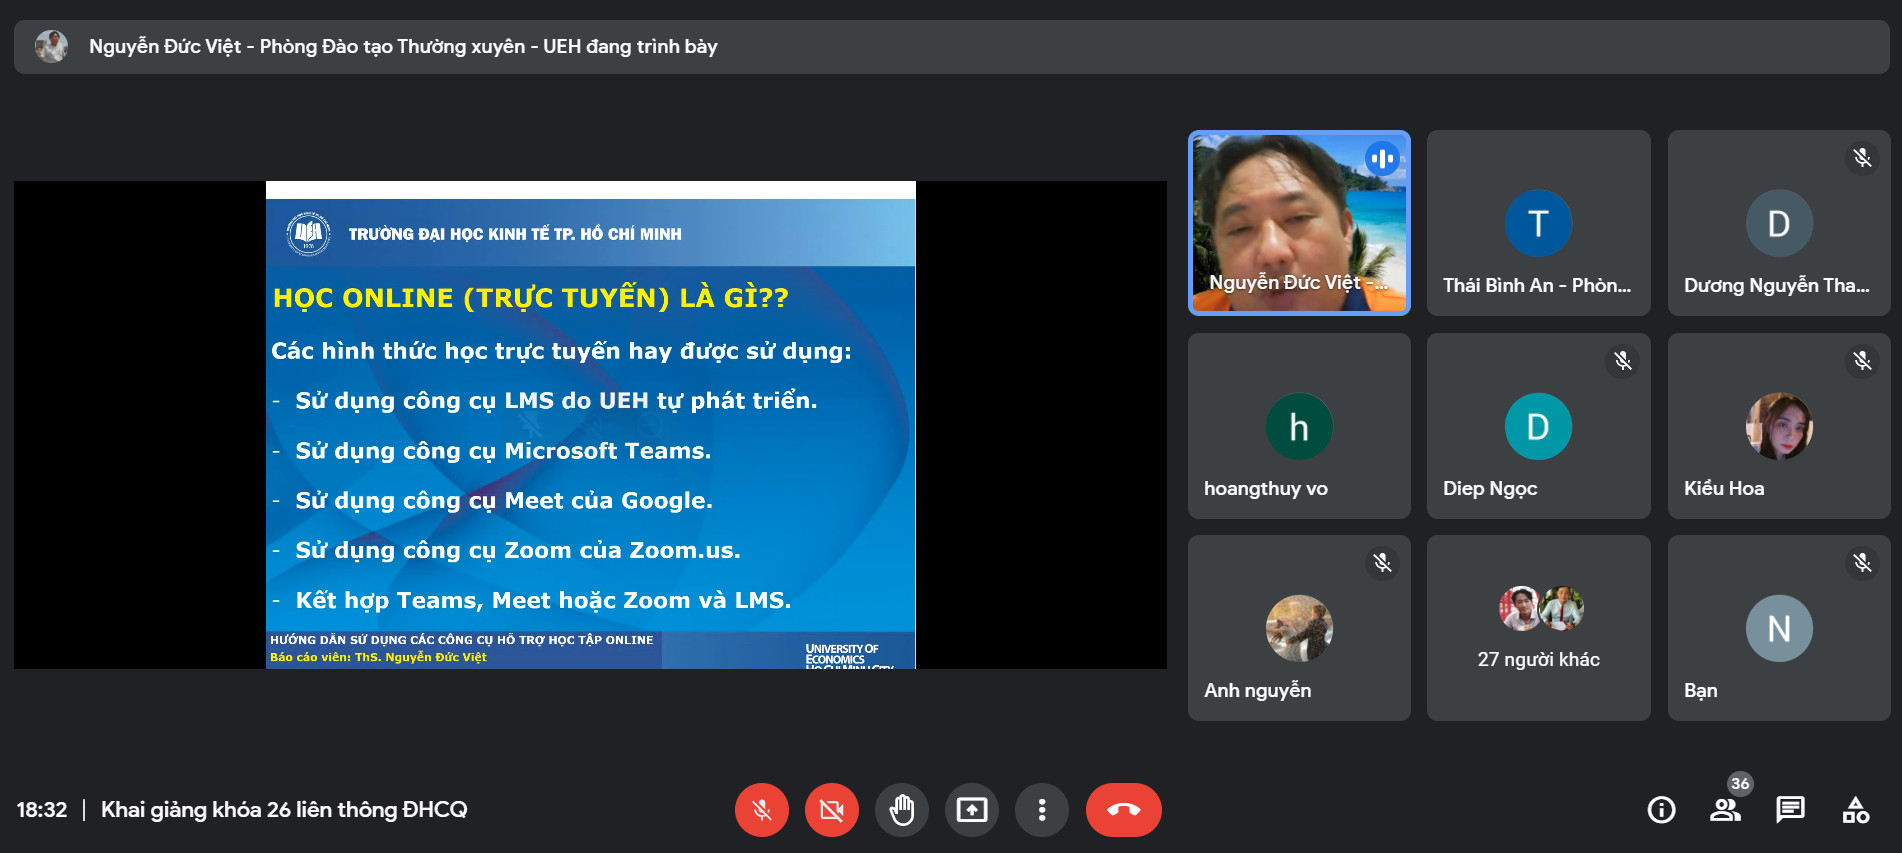Select Nguyễn Đức Việt video tile
Image resolution: width=1902 pixels, height=853 pixels.
[x=1299, y=223]
